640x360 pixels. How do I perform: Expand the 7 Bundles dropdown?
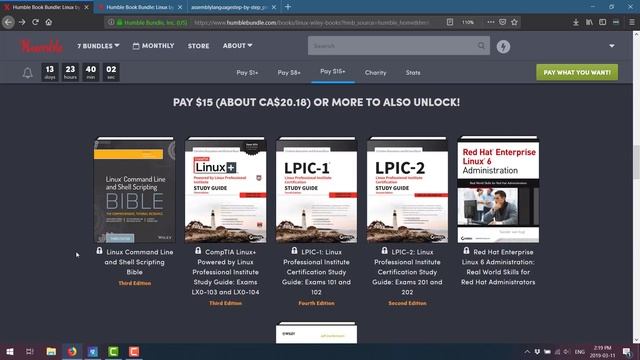tap(98, 46)
